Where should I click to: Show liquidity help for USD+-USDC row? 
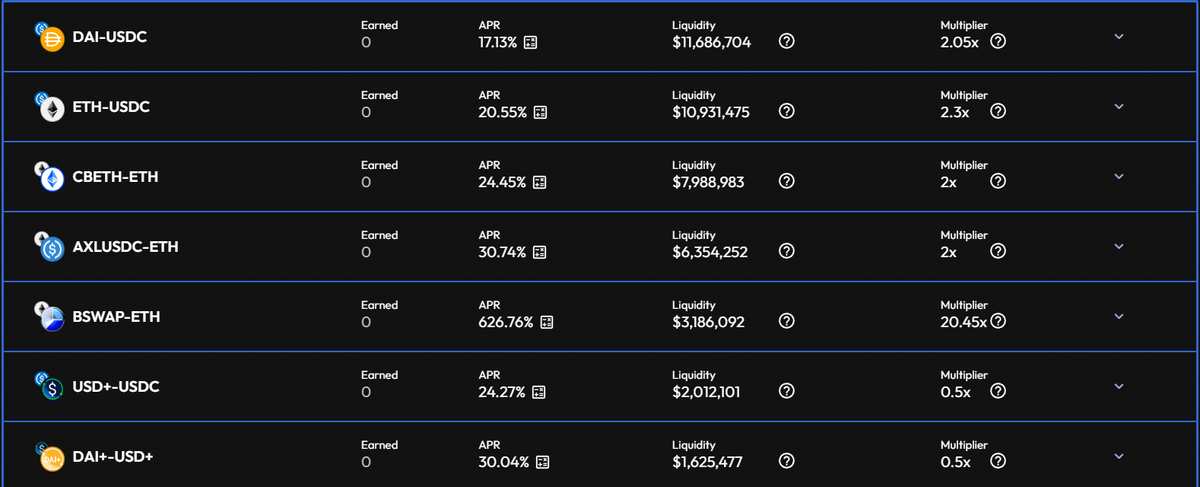click(786, 392)
